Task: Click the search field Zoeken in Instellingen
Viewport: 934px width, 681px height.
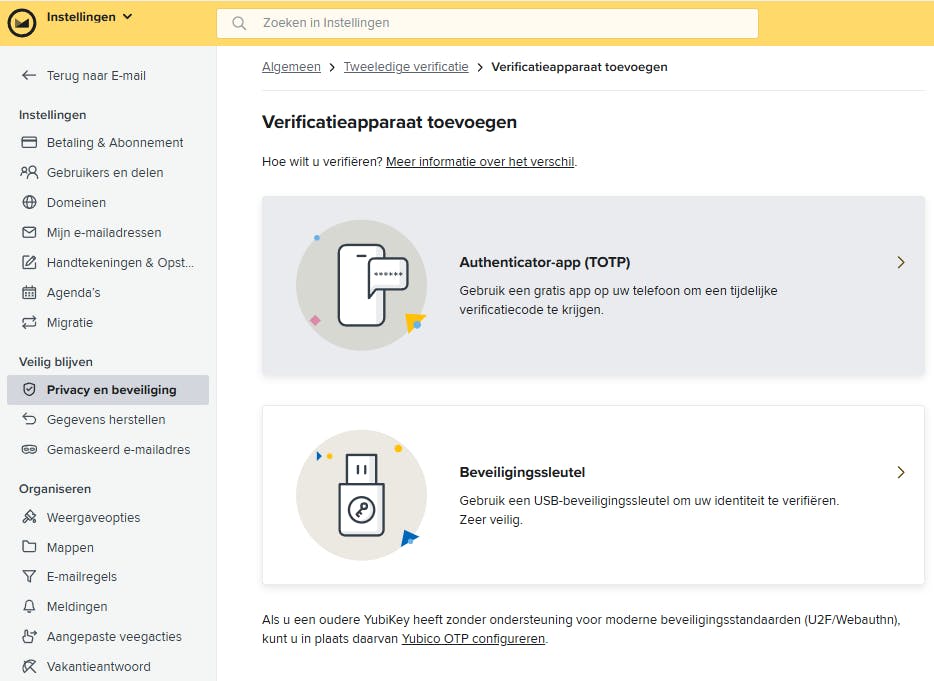Action: click(487, 23)
